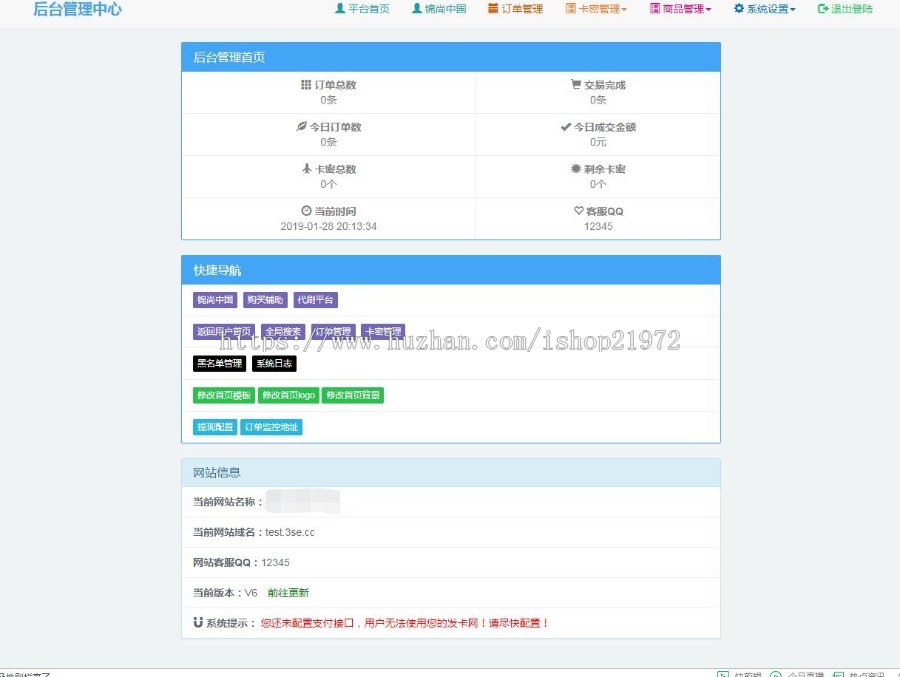Click the blue 提现配置 button
Viewport: 900px width, 677px height.
pos(215,427)
